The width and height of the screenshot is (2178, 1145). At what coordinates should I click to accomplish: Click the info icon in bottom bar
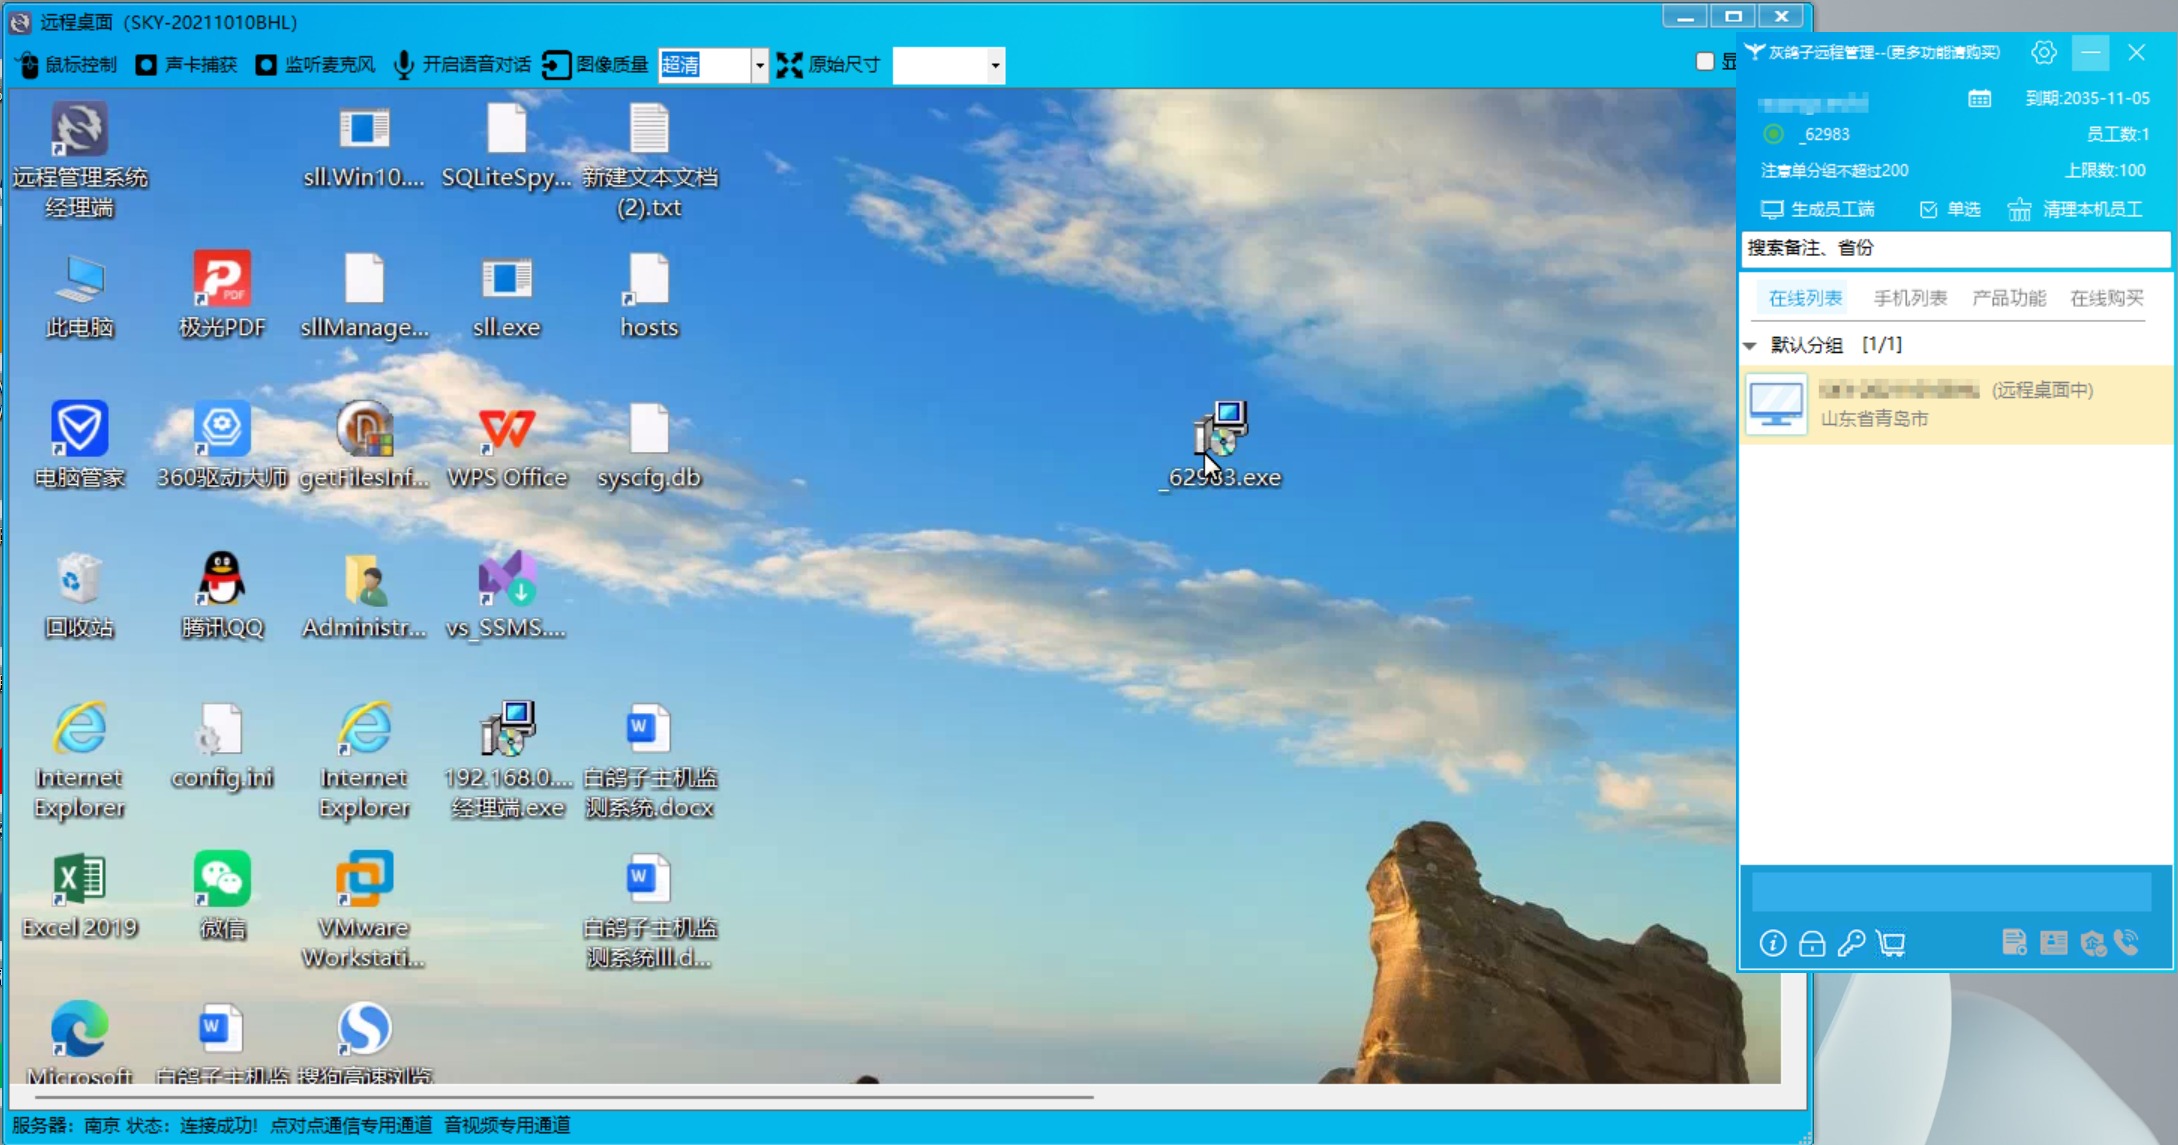(x=1772, y=943)
